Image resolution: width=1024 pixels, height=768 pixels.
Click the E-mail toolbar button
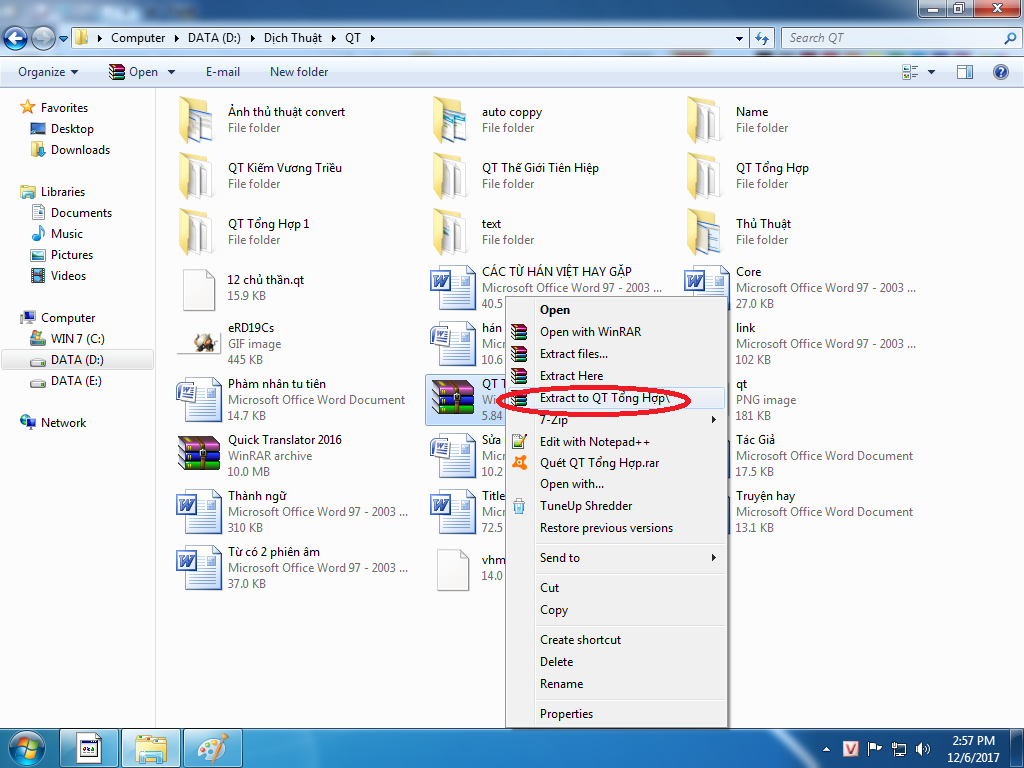click(223, 72)
